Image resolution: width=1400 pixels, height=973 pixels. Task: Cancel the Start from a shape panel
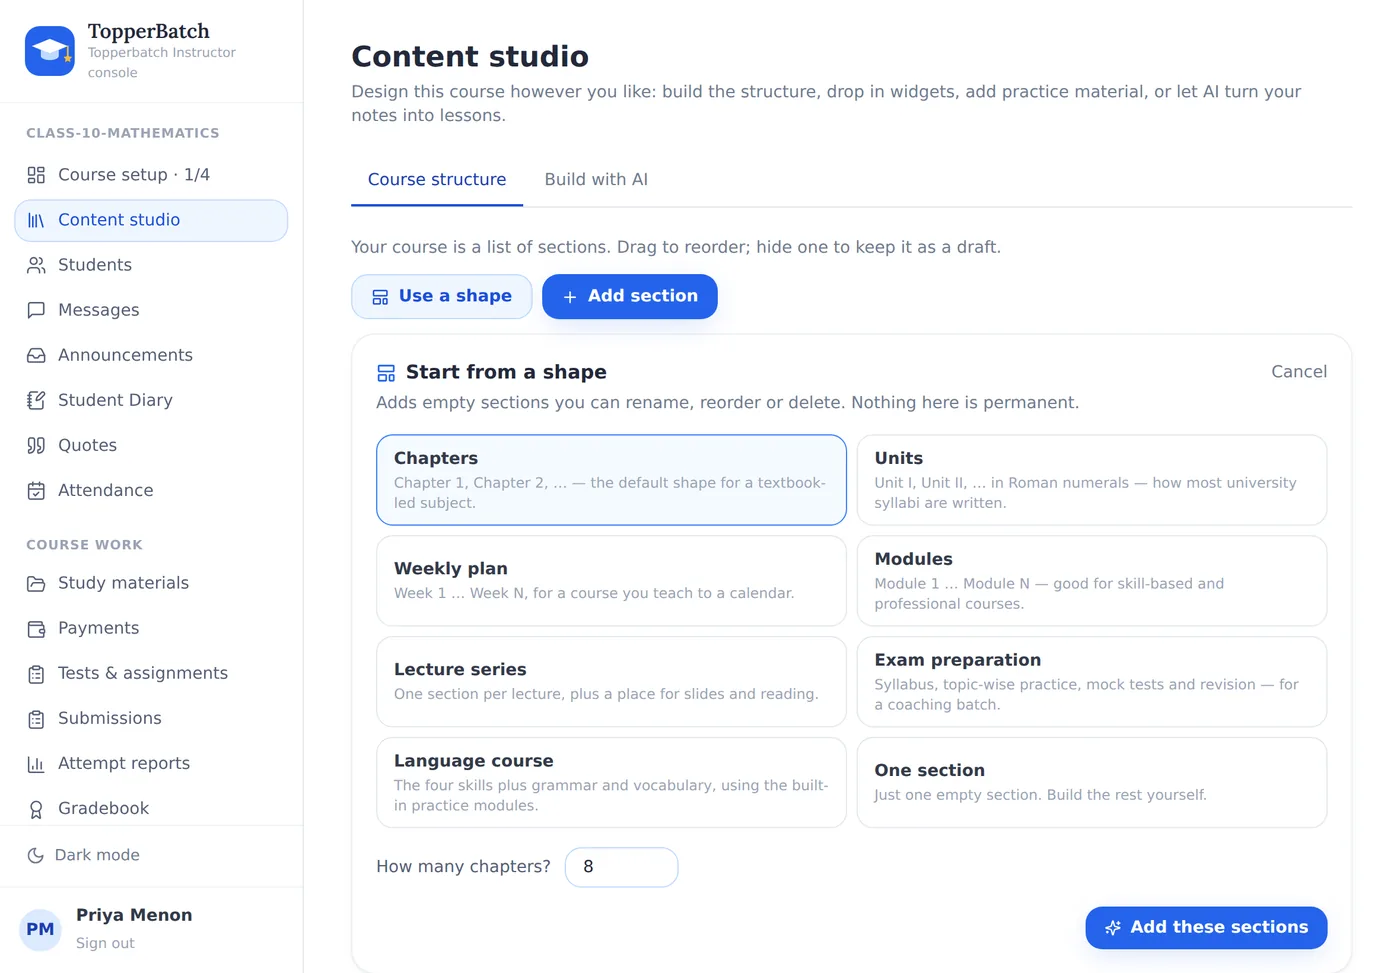1299,372
